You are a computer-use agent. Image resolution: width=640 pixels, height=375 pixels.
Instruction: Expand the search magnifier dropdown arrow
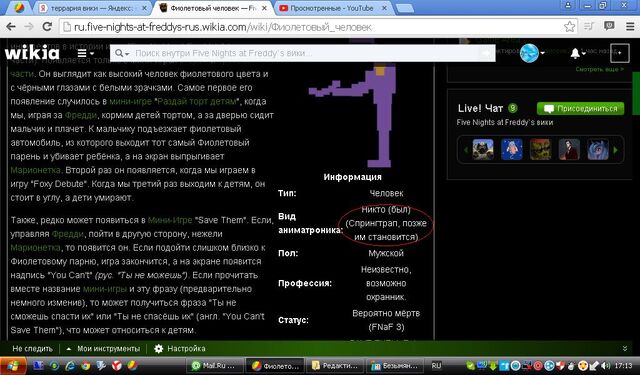coord(122,53)
